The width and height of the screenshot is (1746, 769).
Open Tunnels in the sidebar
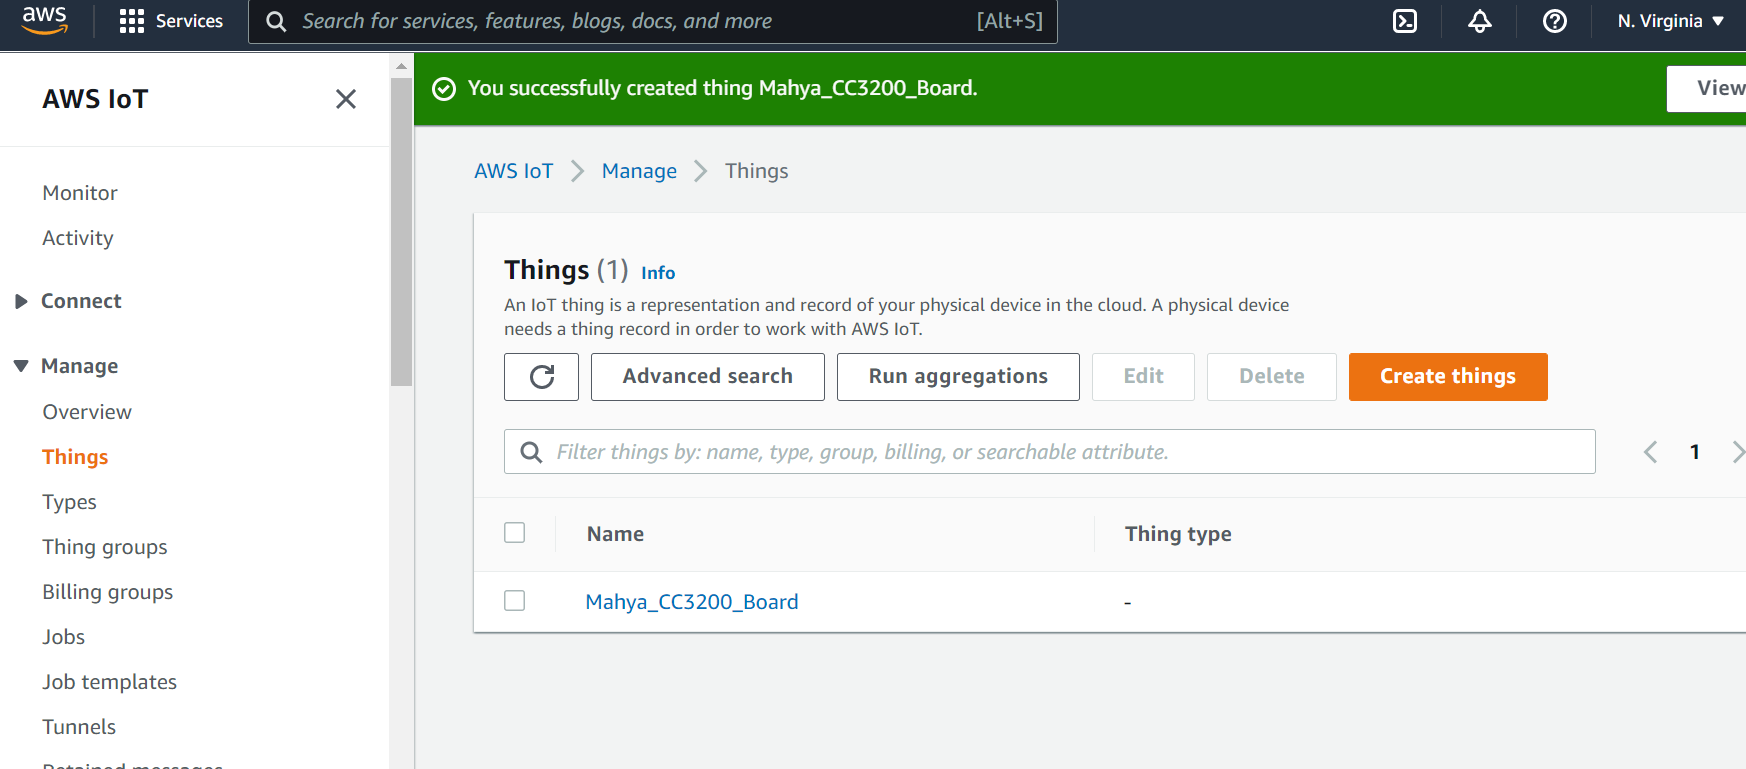[79, 727]
